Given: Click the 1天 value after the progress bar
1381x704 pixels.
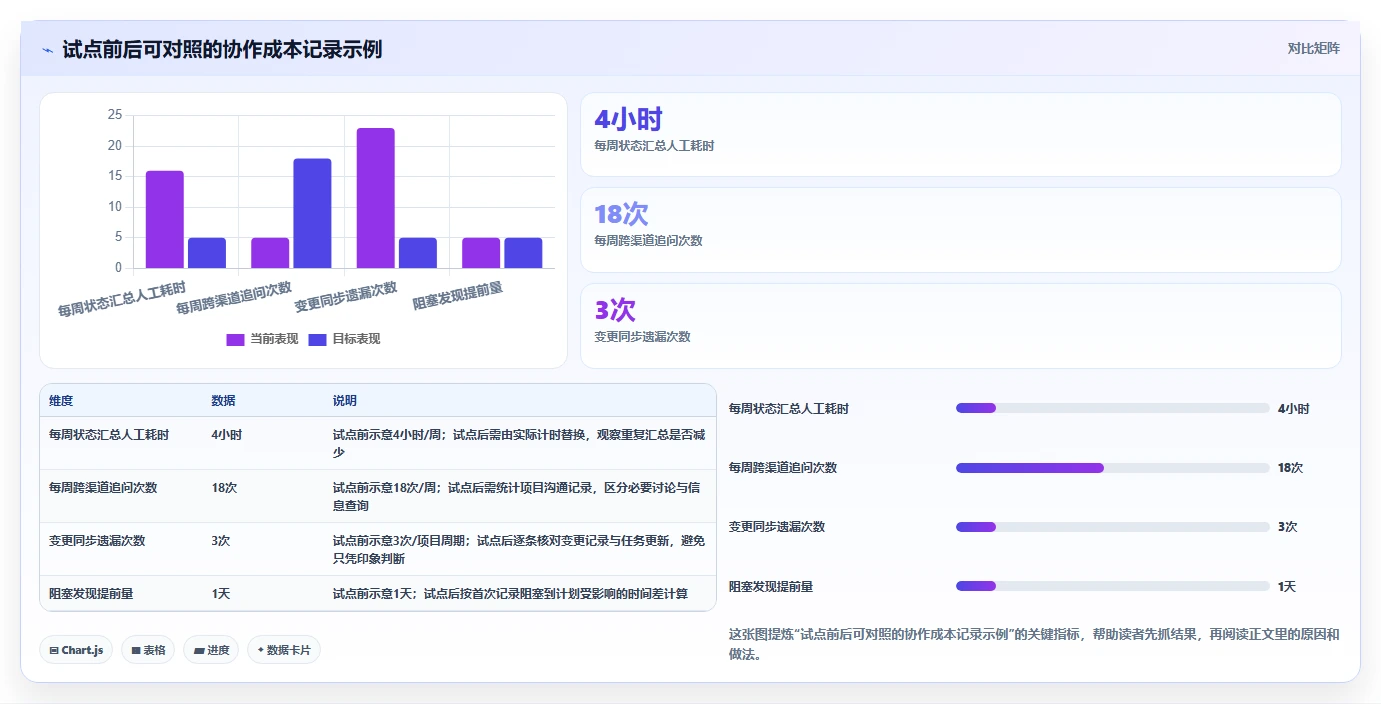Looking at the screenshot, I should point(1287,587).
